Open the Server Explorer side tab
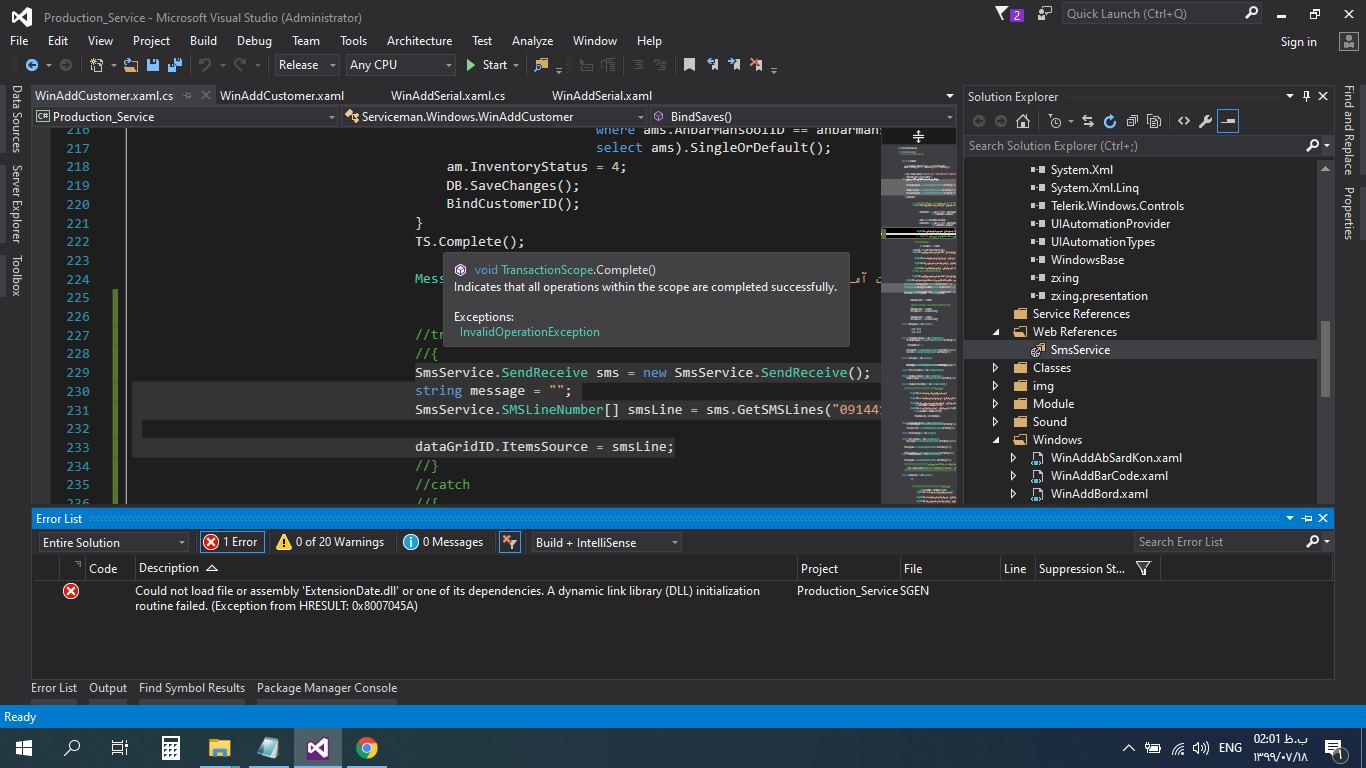This screenshot has width=1366, height=768. coord(16,203)
